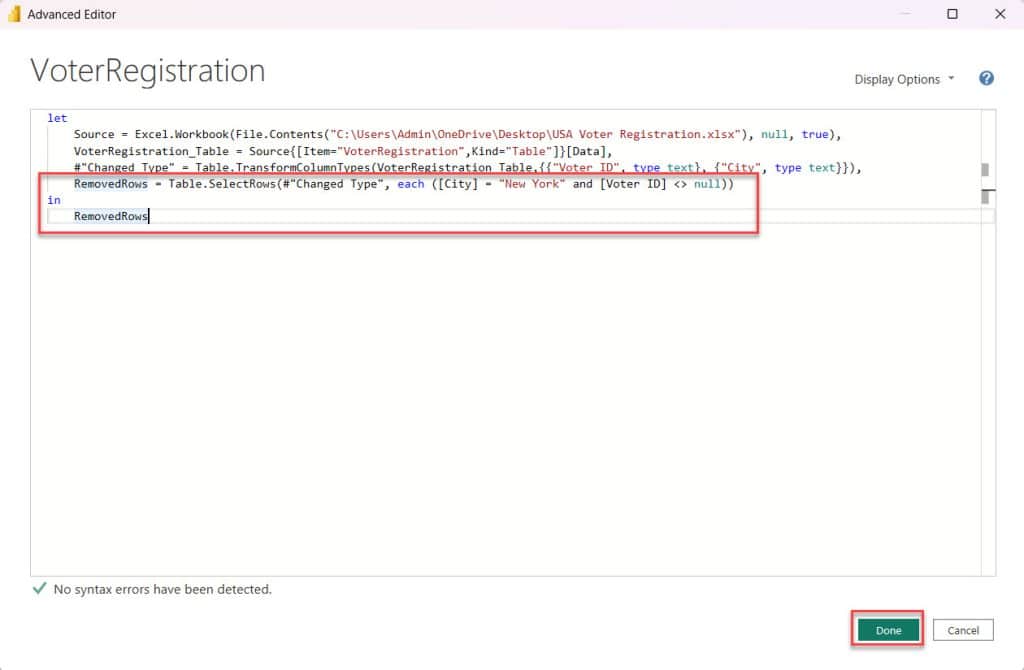Close the Advanced Editor window

coord(1000,14)
